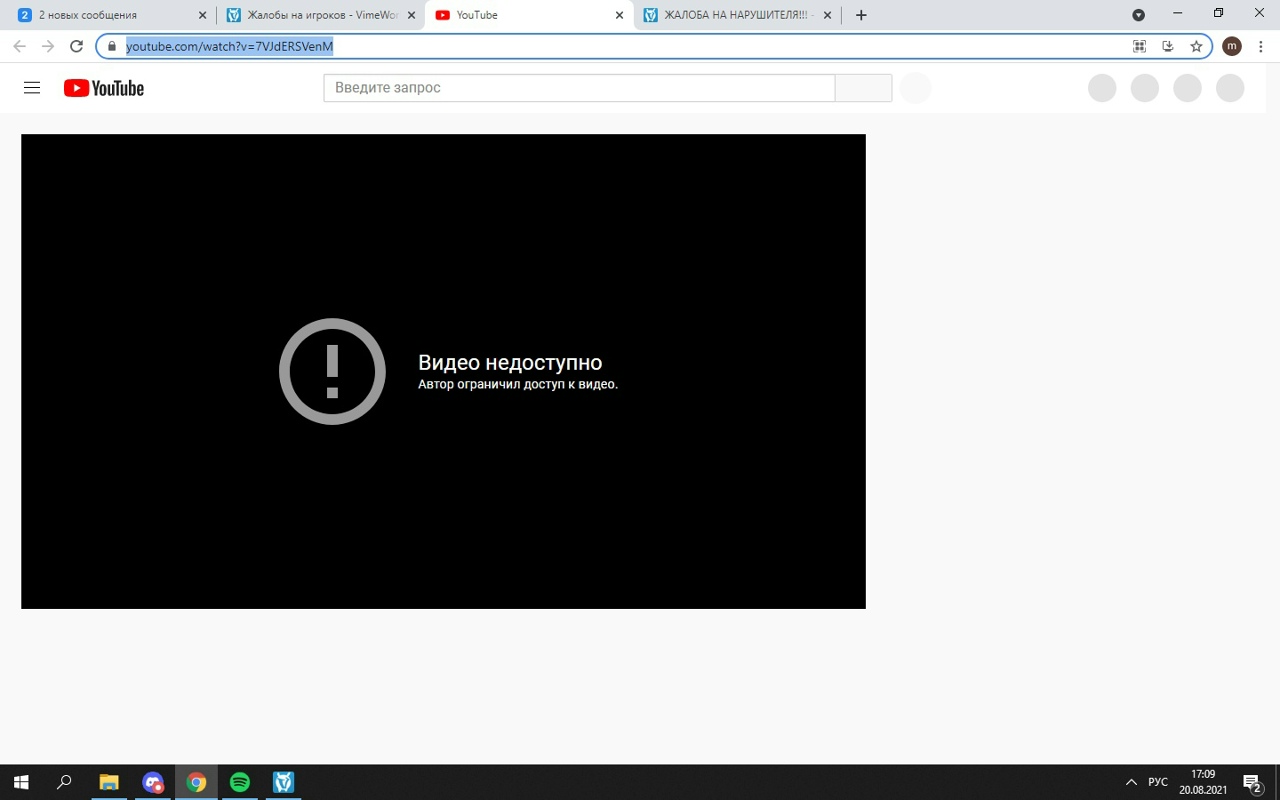This screenshot has height=800, width=1280.
Task: Click the install/download icon in address bar
Action: pyautogui.click(x=1167, y=46)
